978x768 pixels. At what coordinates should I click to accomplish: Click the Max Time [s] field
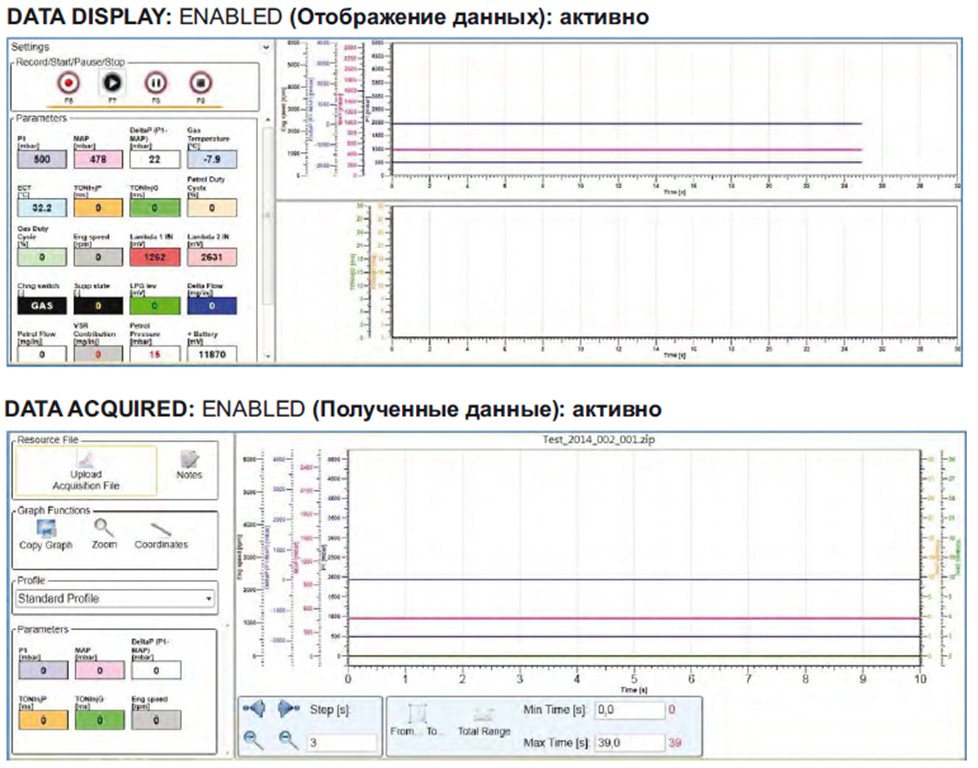click(629, 742)
